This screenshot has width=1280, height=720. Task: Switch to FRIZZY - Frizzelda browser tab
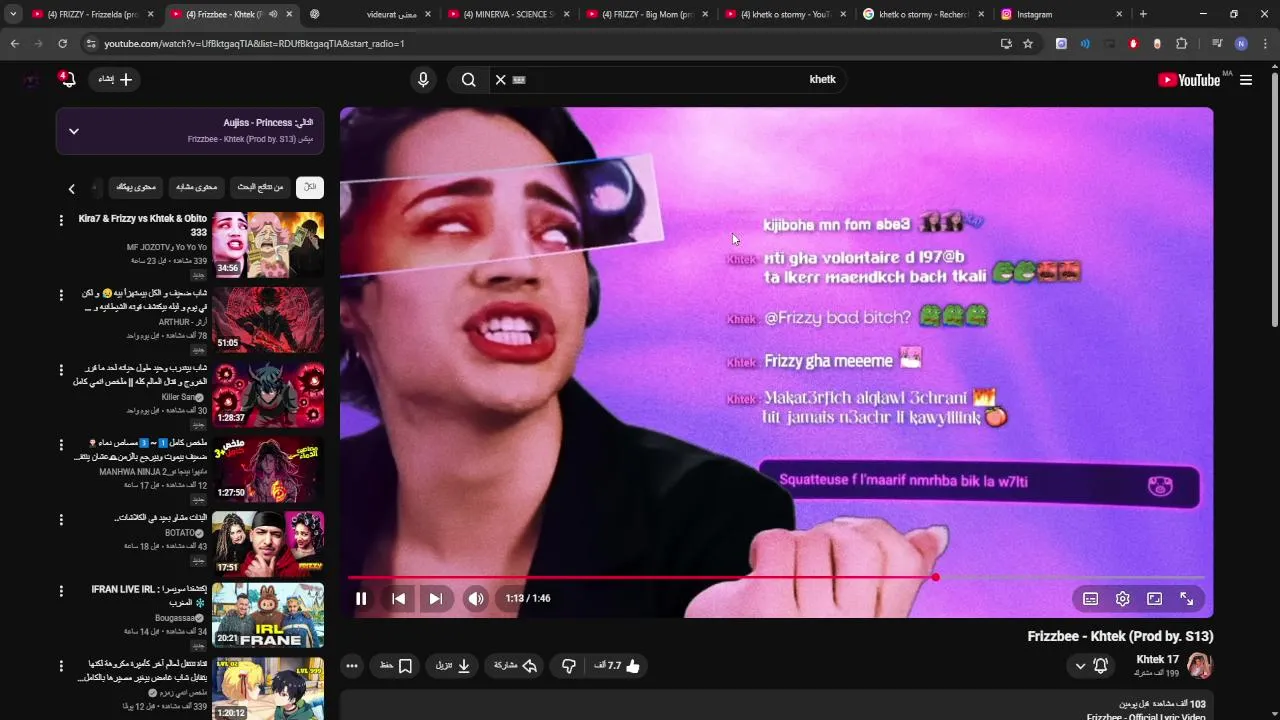coord(92,14)
